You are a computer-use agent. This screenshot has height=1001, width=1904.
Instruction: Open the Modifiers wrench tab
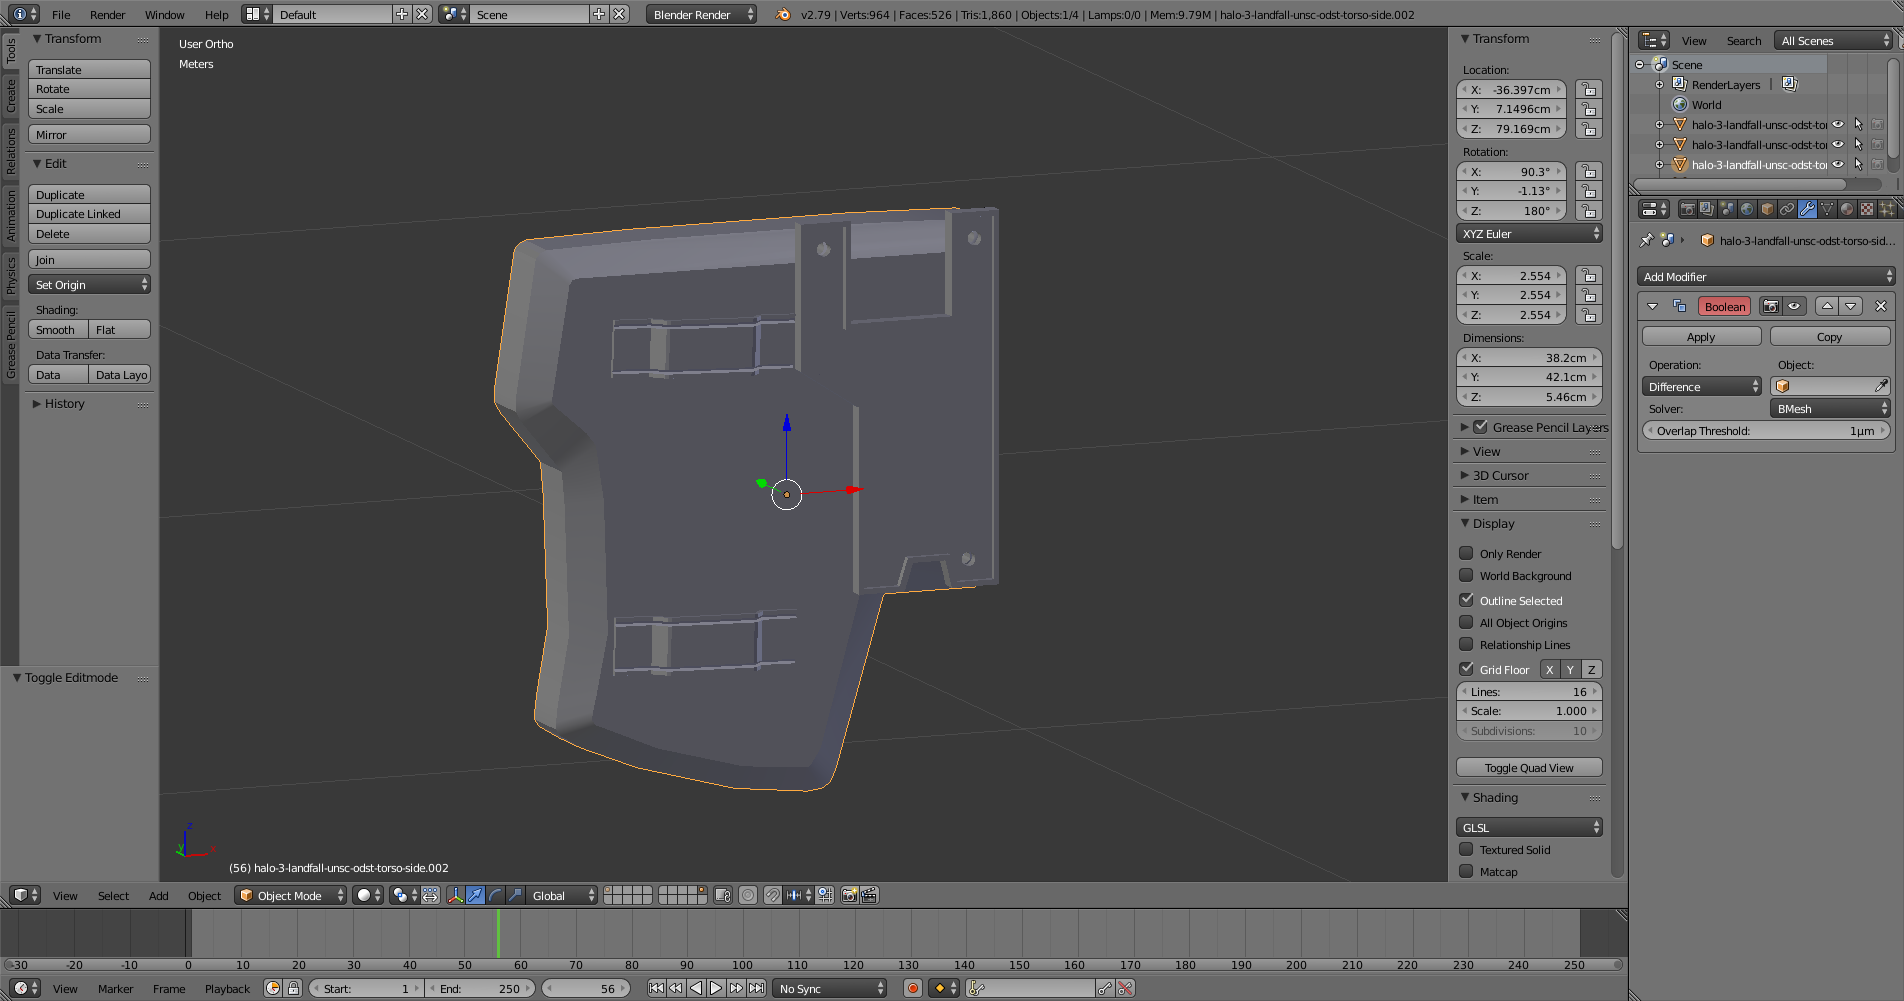pos(1807,209)
